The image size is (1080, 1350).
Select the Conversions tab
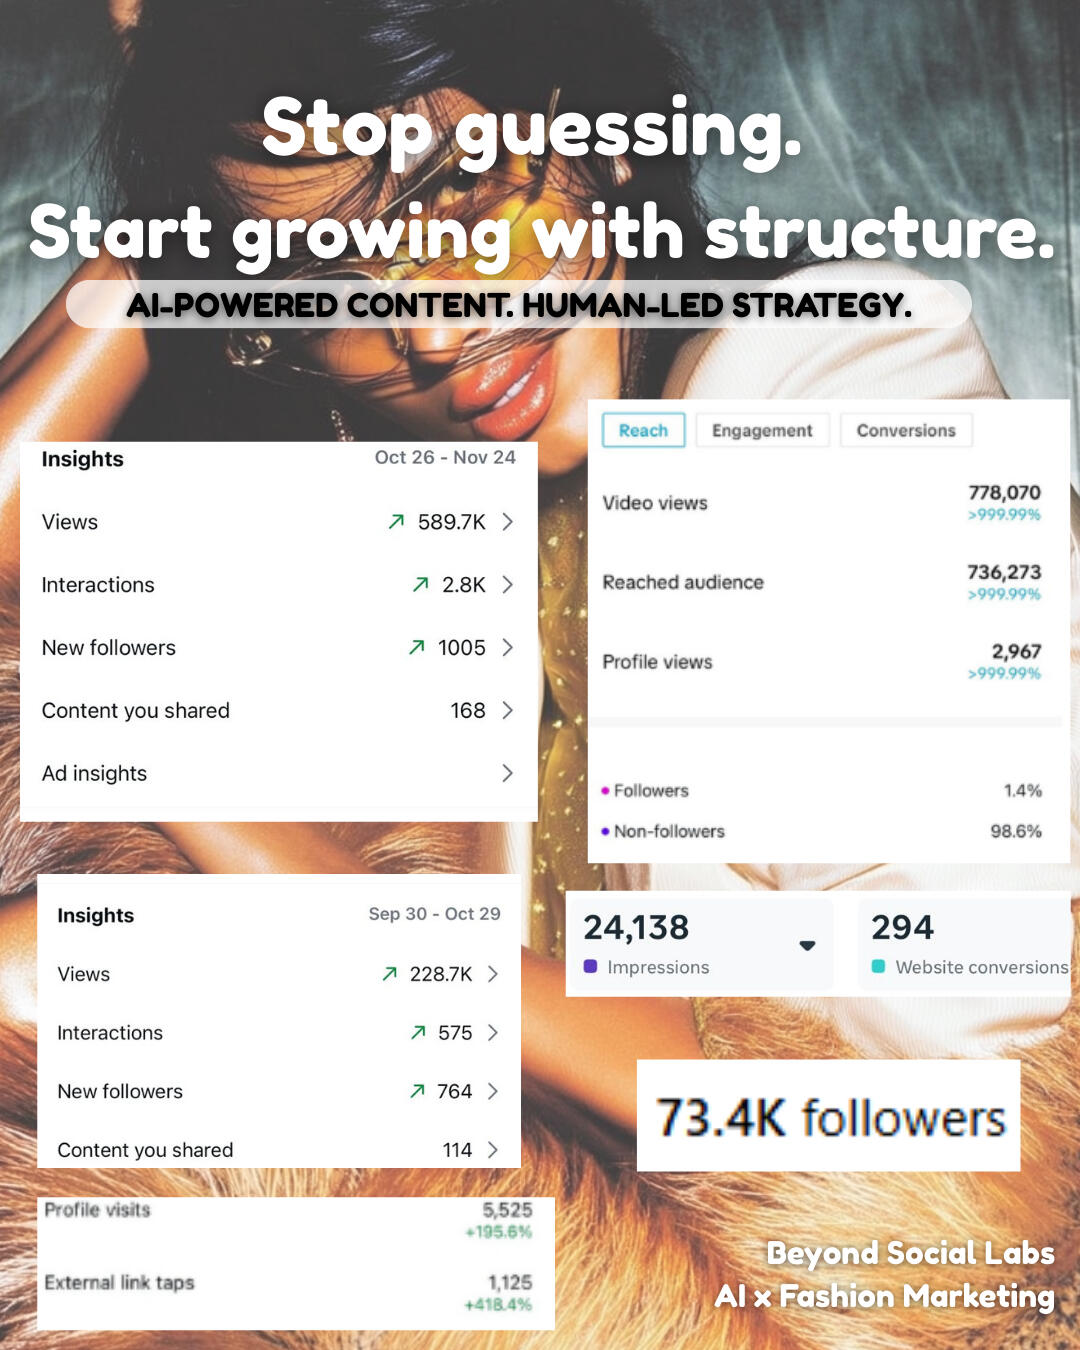click(x=906, y=430)
